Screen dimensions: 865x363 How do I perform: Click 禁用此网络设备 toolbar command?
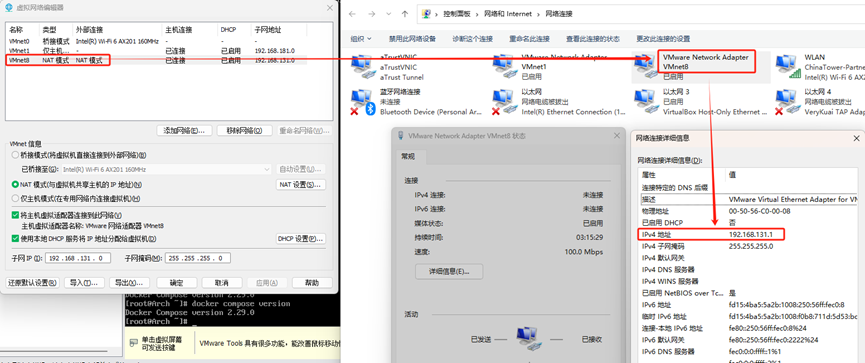point(412,39)
